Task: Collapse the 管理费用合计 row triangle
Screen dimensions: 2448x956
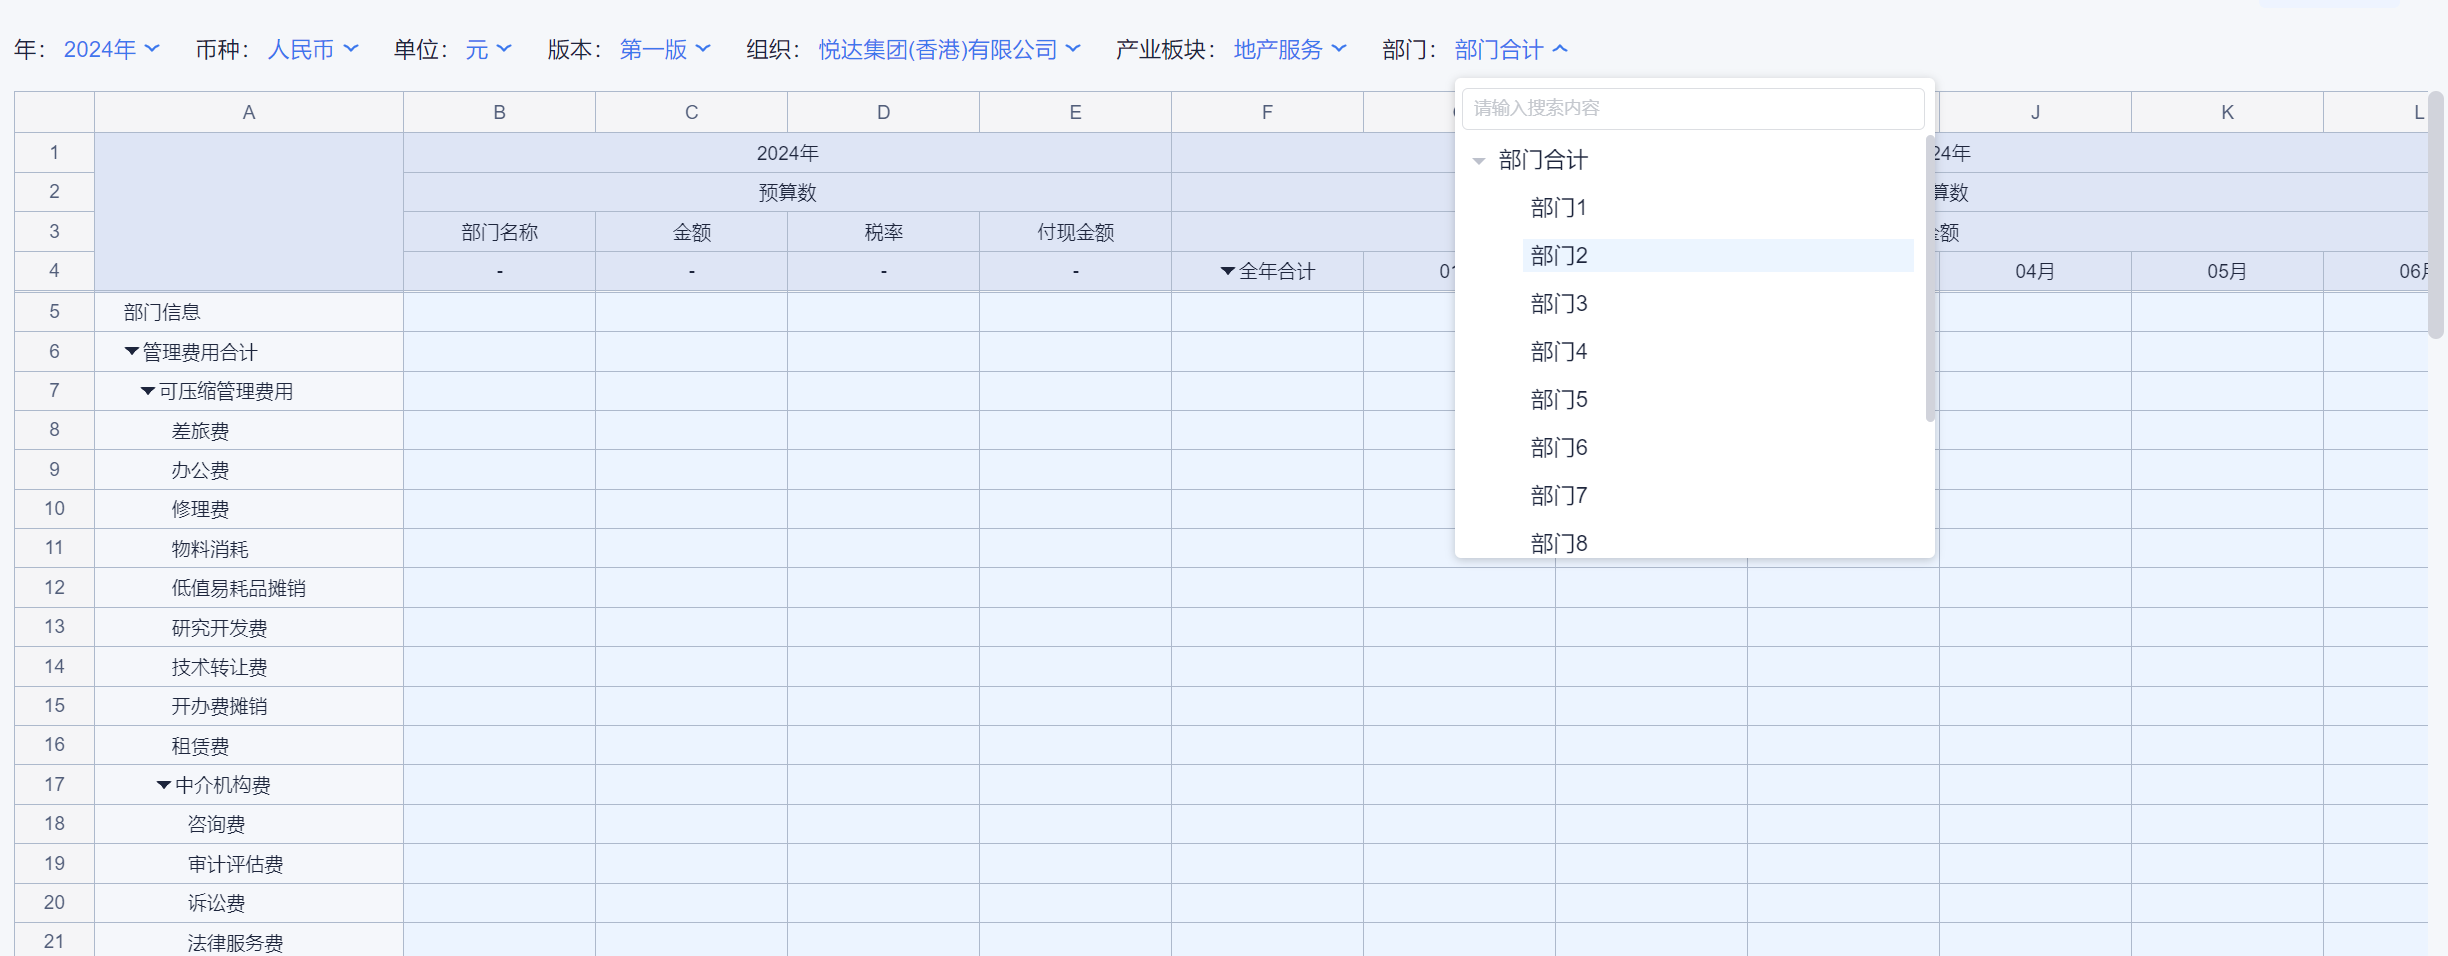Action: click(131, 352)
